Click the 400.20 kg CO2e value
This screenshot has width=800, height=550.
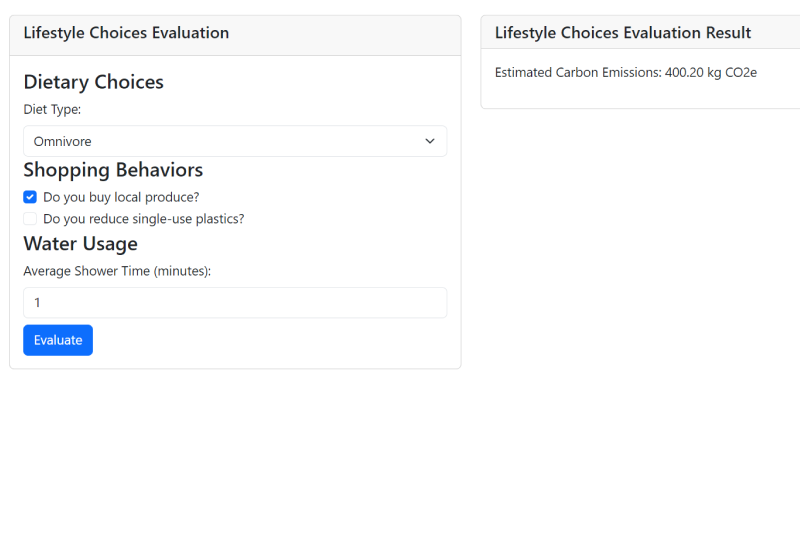click(x=711, y=73)
